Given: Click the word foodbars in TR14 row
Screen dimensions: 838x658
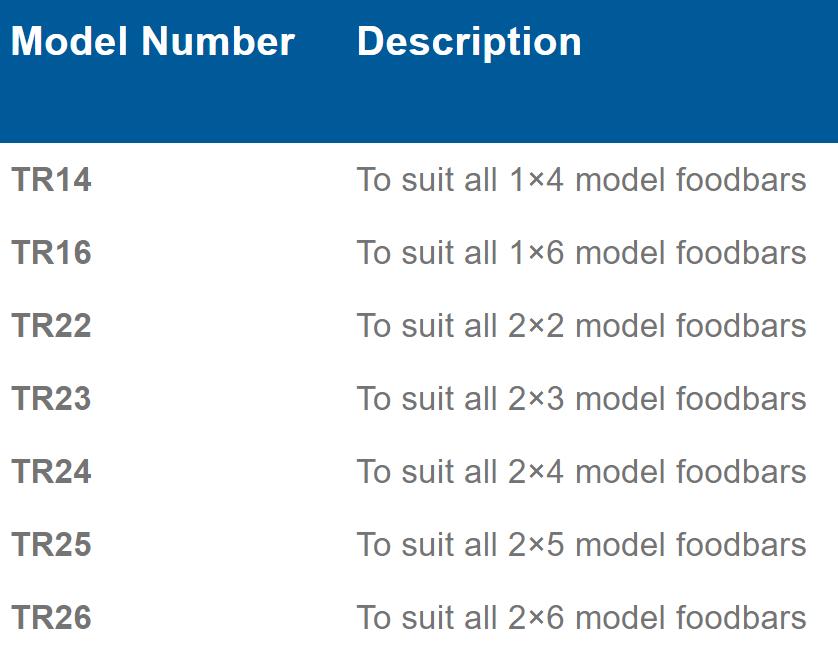Looking at the screenshot, I should coord(741,181).
